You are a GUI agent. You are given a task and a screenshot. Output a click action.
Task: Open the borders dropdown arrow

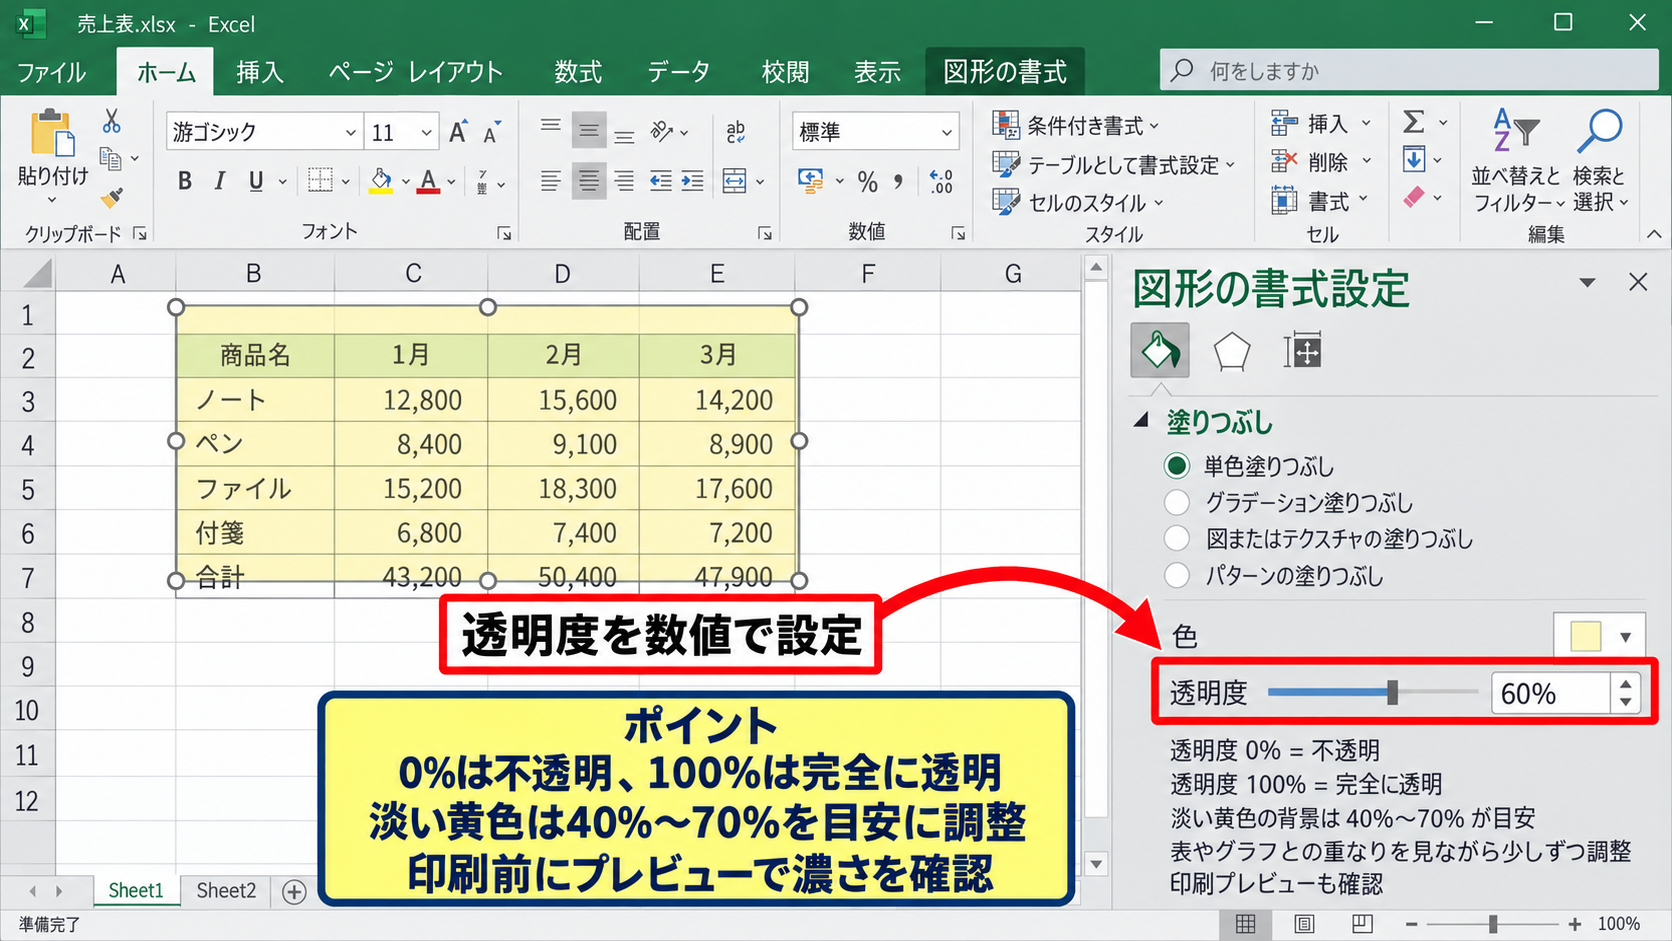tap(346, 182)
